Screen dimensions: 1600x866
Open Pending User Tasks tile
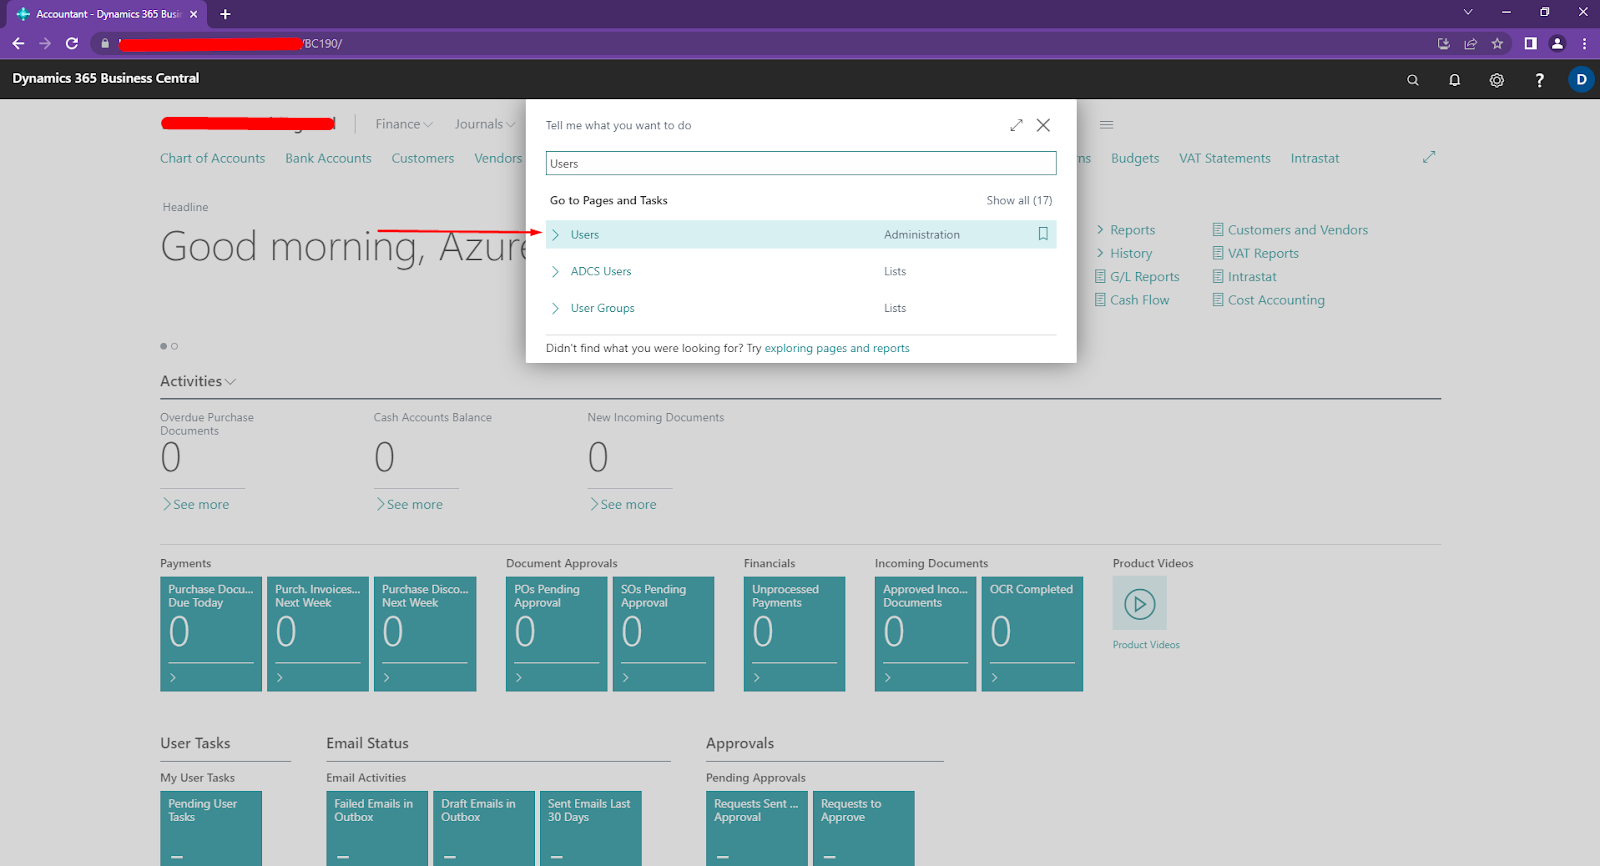[211, 828]
